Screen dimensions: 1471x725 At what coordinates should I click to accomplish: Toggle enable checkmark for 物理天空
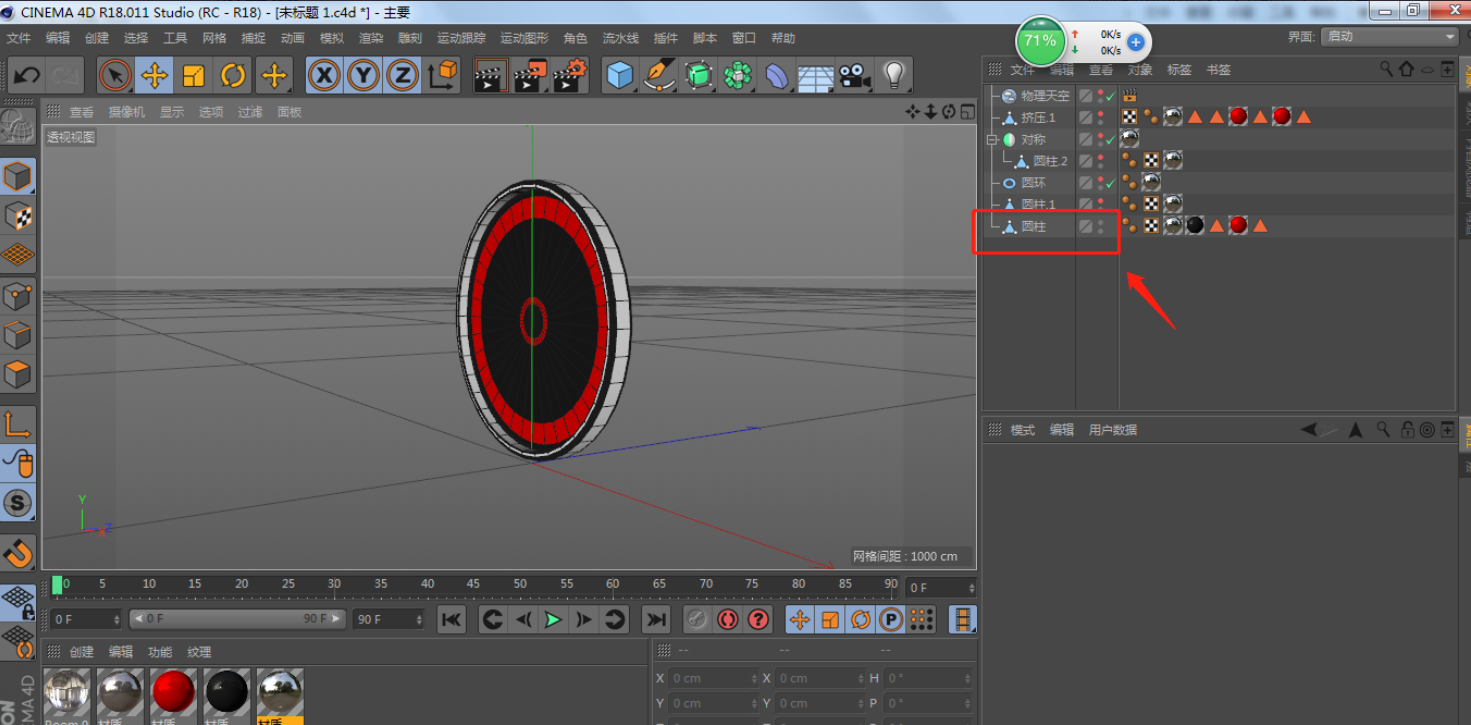coord(1111,97)
